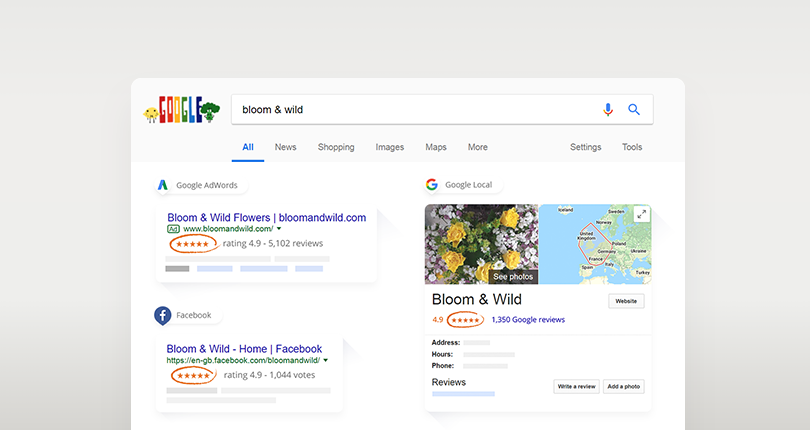Click the Google Local G icon
The height and width of the screenshot is (430, 810).
click(432, 185)
